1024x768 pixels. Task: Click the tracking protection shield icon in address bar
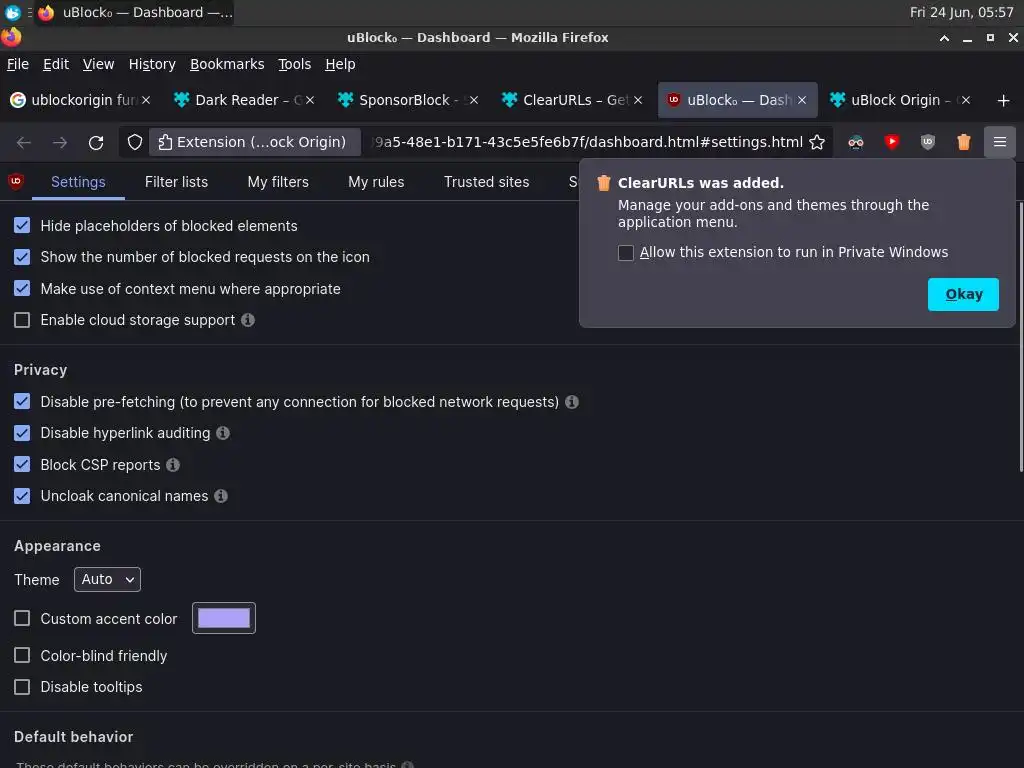coord(135,142)
